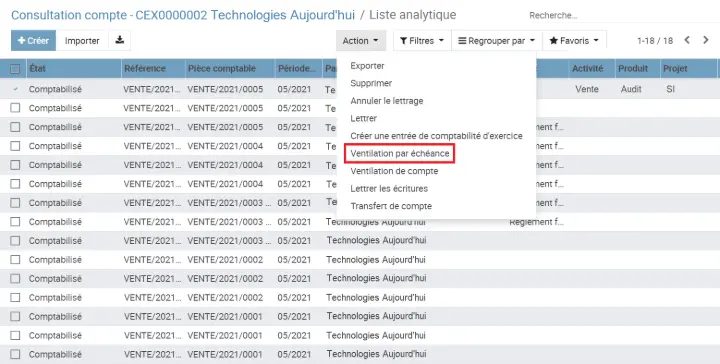Click the Importer button
The image size is (720, 364).
(x=82, y=40)
